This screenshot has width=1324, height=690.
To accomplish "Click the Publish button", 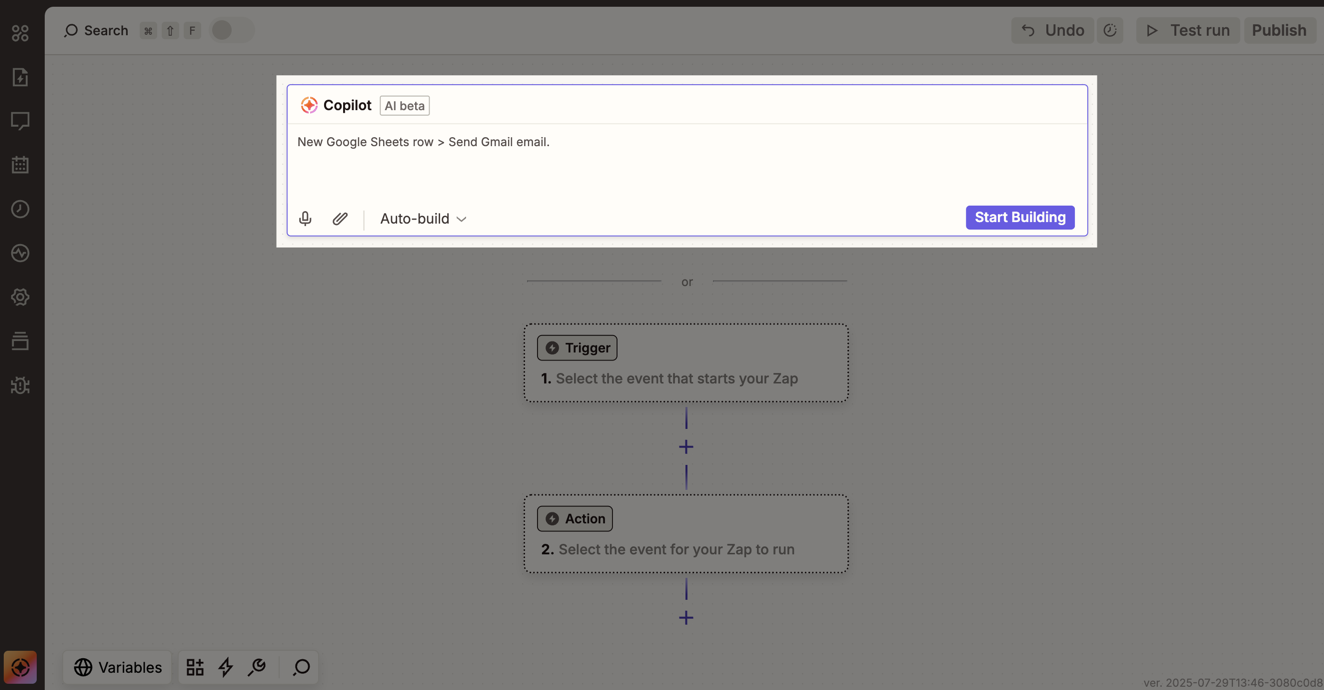I will pyautogui.click(x=1279, y=30).
